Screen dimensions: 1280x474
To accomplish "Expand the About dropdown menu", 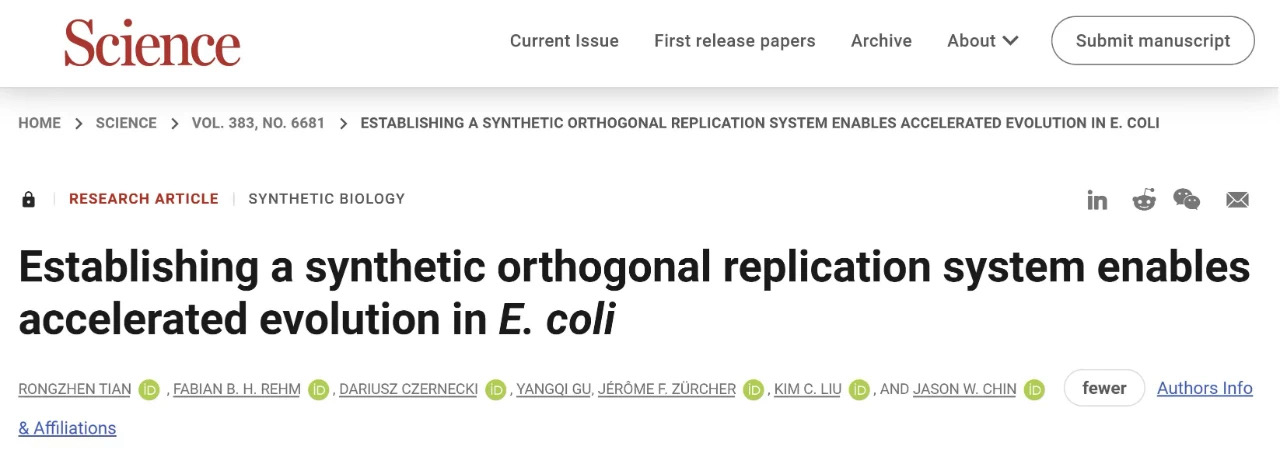I will (983, 41).
